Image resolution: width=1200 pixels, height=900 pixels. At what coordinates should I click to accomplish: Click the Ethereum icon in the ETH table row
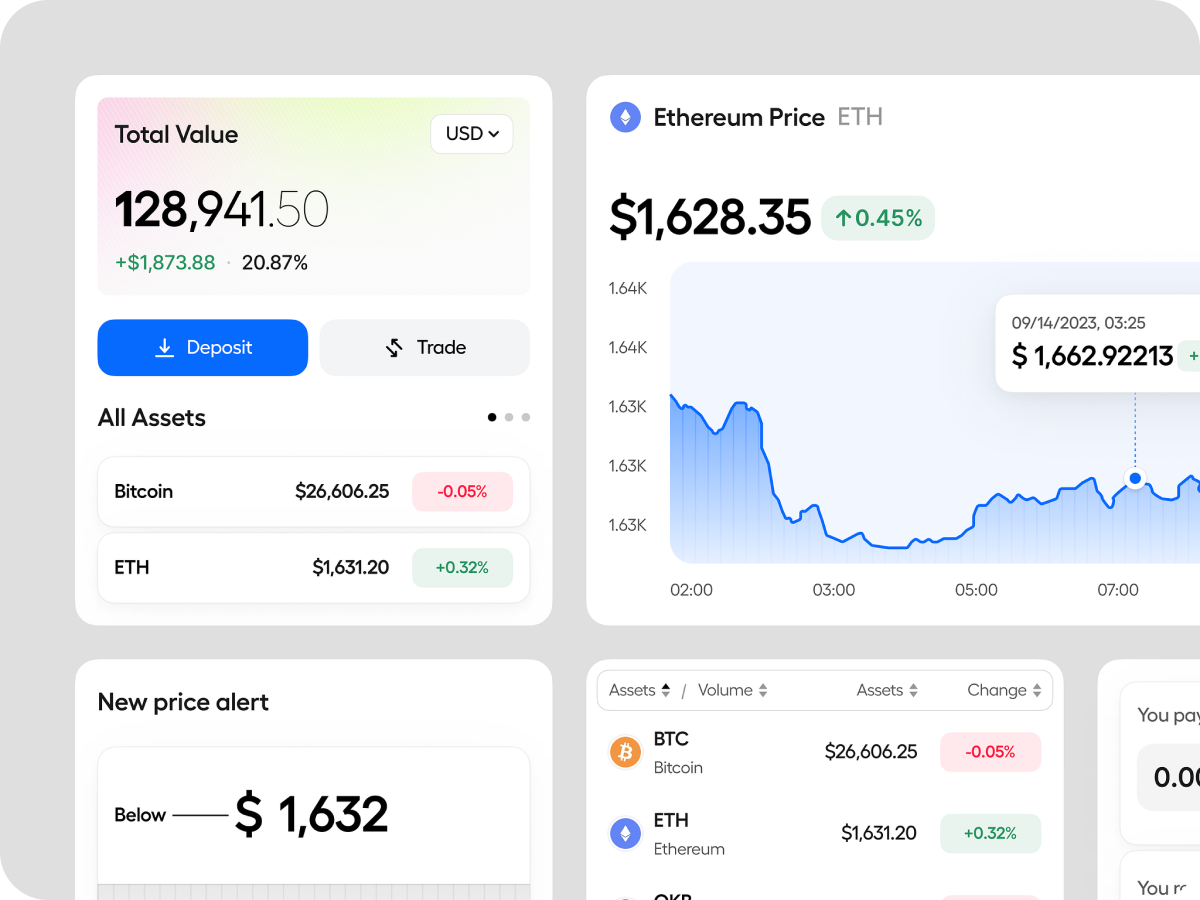pyautogui.click(x=625, y=833)
